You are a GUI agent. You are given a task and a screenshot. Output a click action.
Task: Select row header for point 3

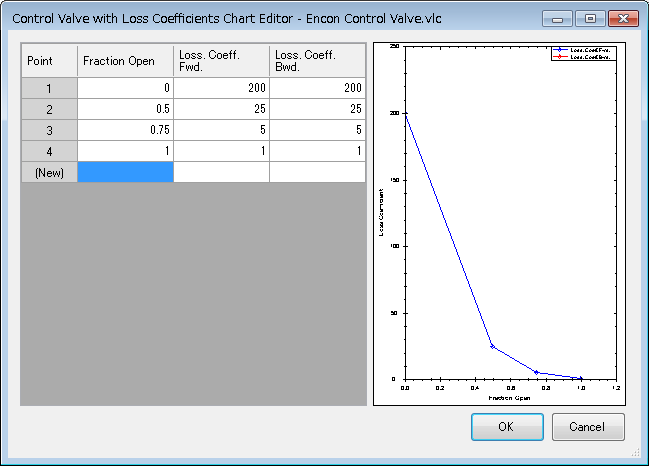click(49, 130)
